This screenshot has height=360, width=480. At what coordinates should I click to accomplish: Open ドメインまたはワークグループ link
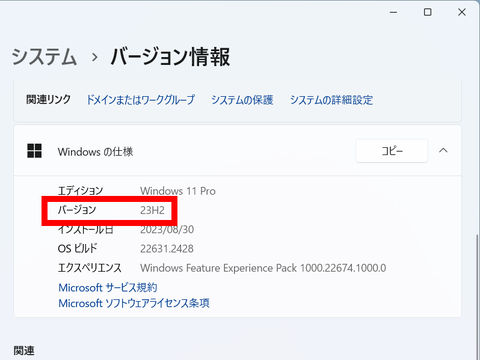[x=140, y=100]
